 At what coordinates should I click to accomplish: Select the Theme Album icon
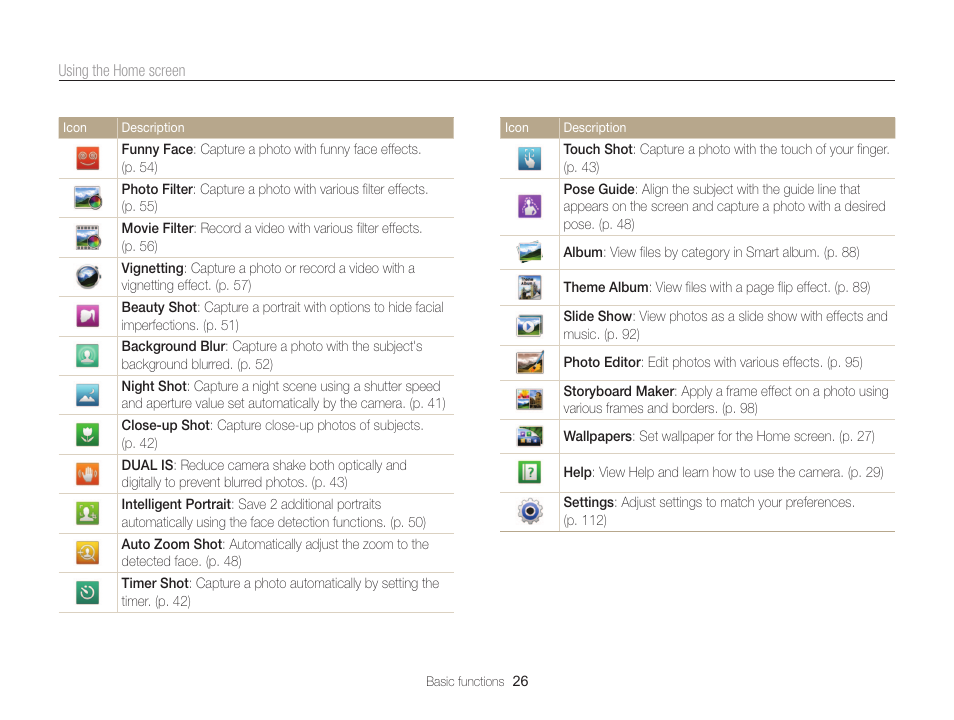pos(529,287)
